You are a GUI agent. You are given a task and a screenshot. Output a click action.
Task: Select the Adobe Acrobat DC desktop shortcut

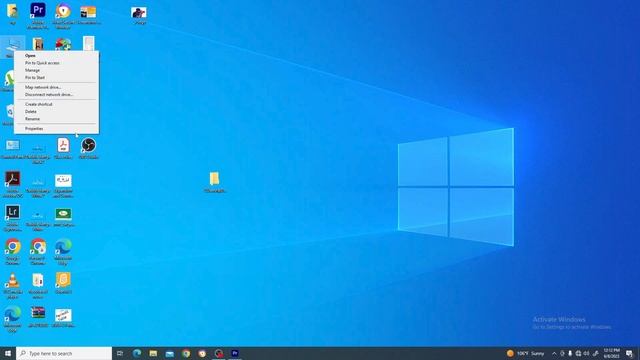13,184
